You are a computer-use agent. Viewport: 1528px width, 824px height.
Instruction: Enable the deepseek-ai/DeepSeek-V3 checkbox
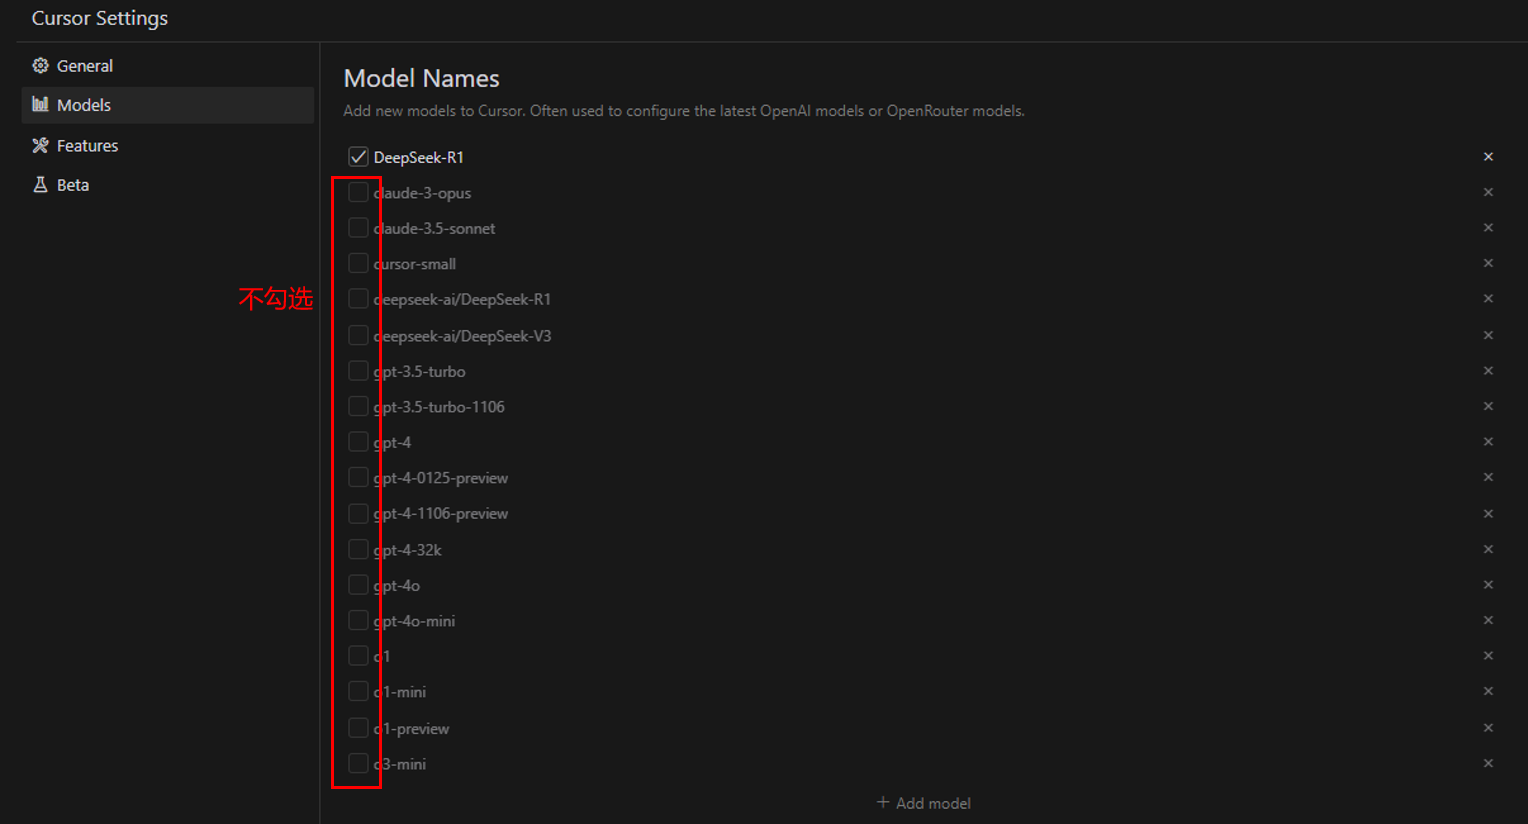point(358,335)
